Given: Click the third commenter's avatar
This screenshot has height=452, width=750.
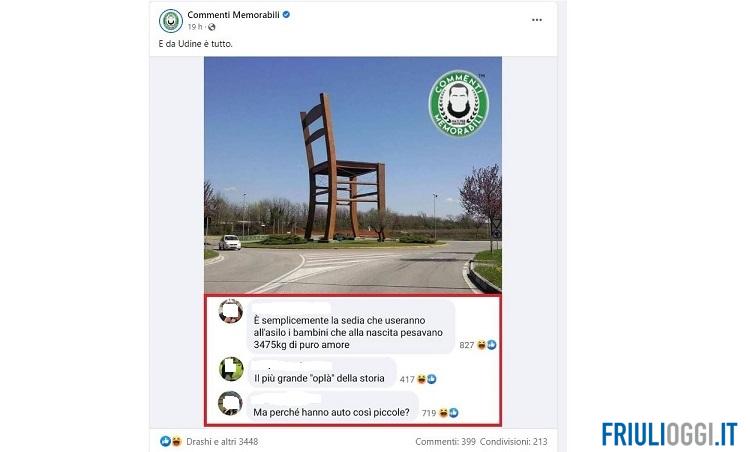Looking at the screenshot, I should [230, 403].
